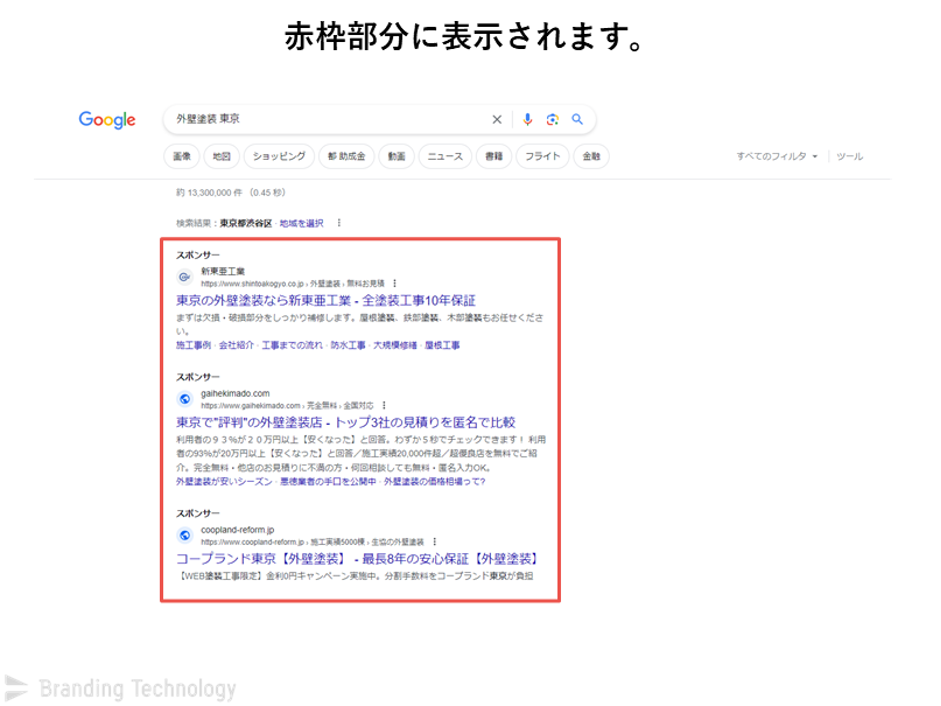Screen dimensions: 941x706
Task: Click the magnifying glass search icon
Action: [x=577, y=119]
